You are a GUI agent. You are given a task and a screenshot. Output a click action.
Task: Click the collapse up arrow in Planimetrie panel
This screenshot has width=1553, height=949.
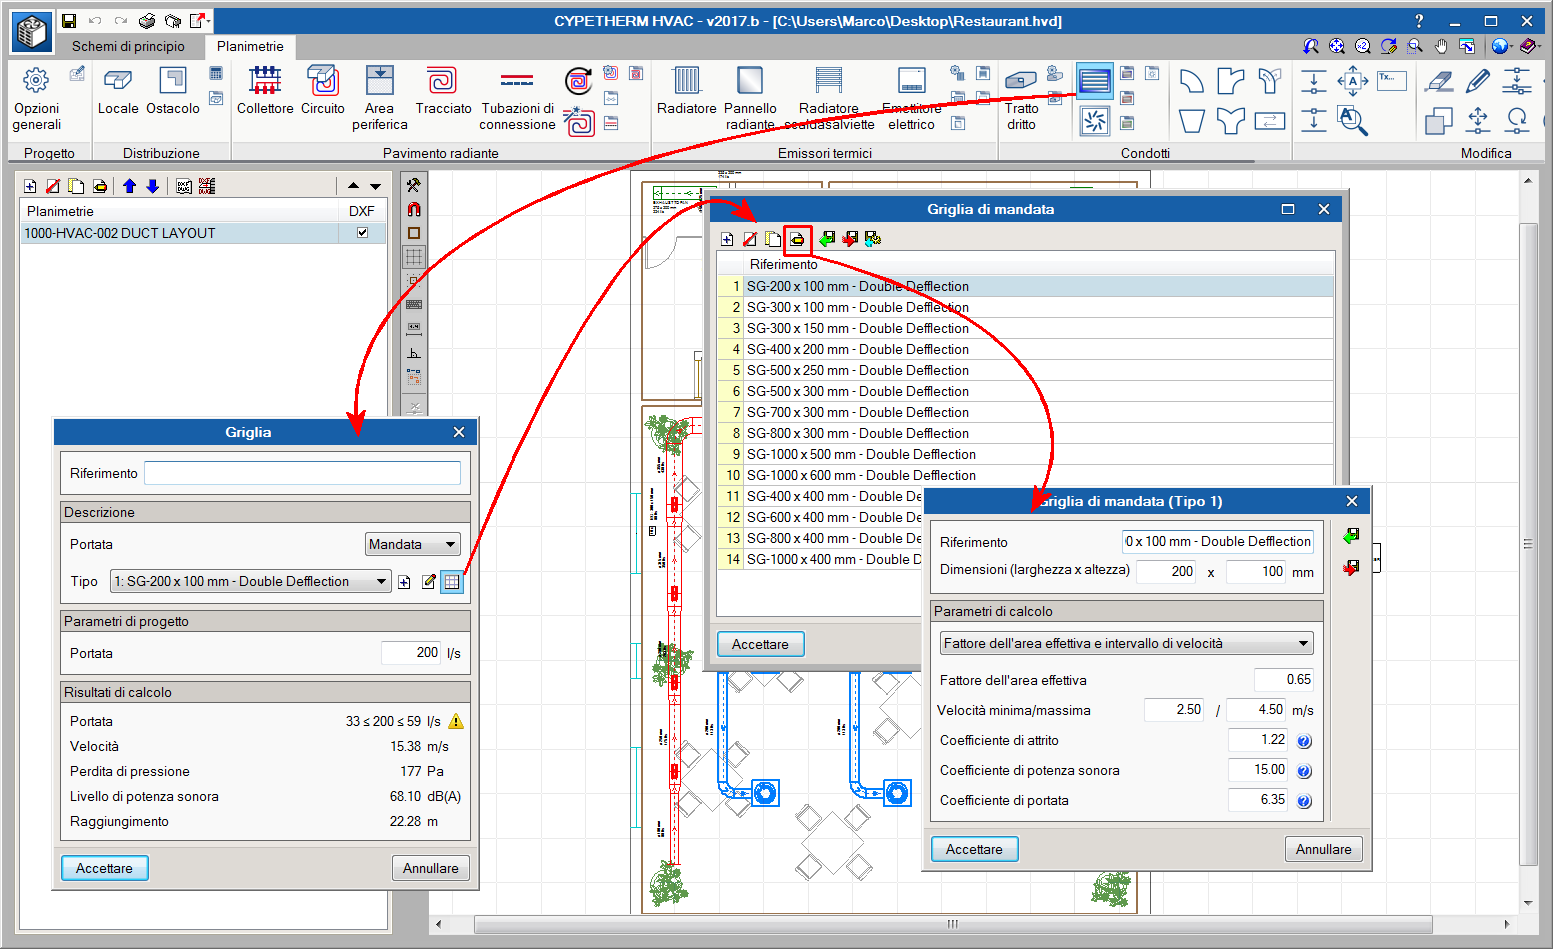(353, 186)
